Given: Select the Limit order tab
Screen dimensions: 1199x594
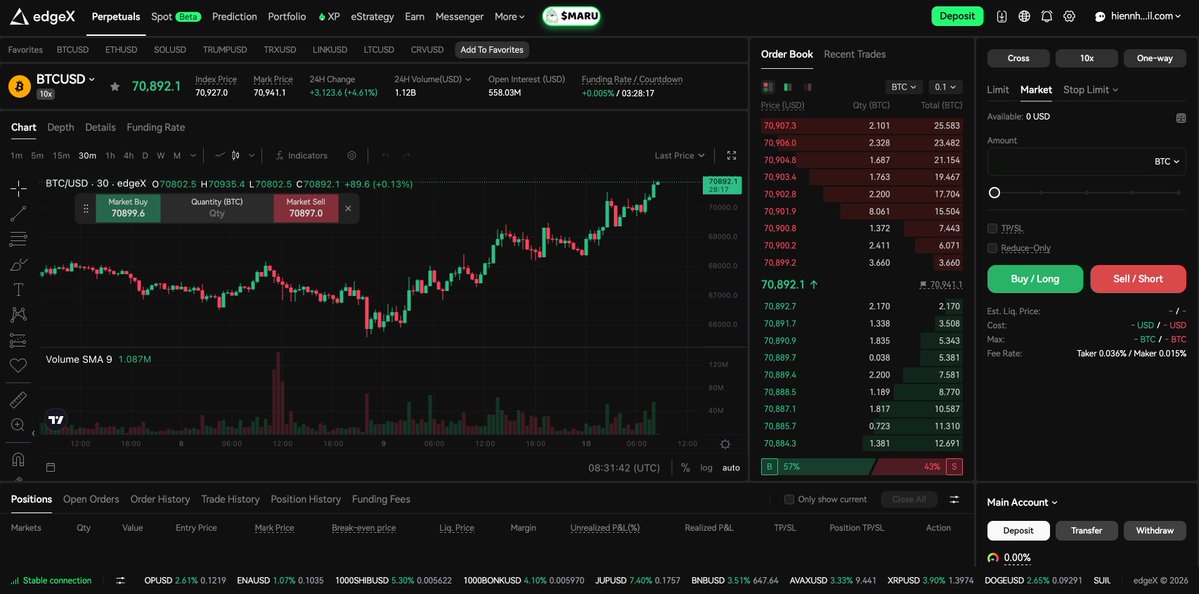Looking at the screenshot, I should [x=998, y=89].
